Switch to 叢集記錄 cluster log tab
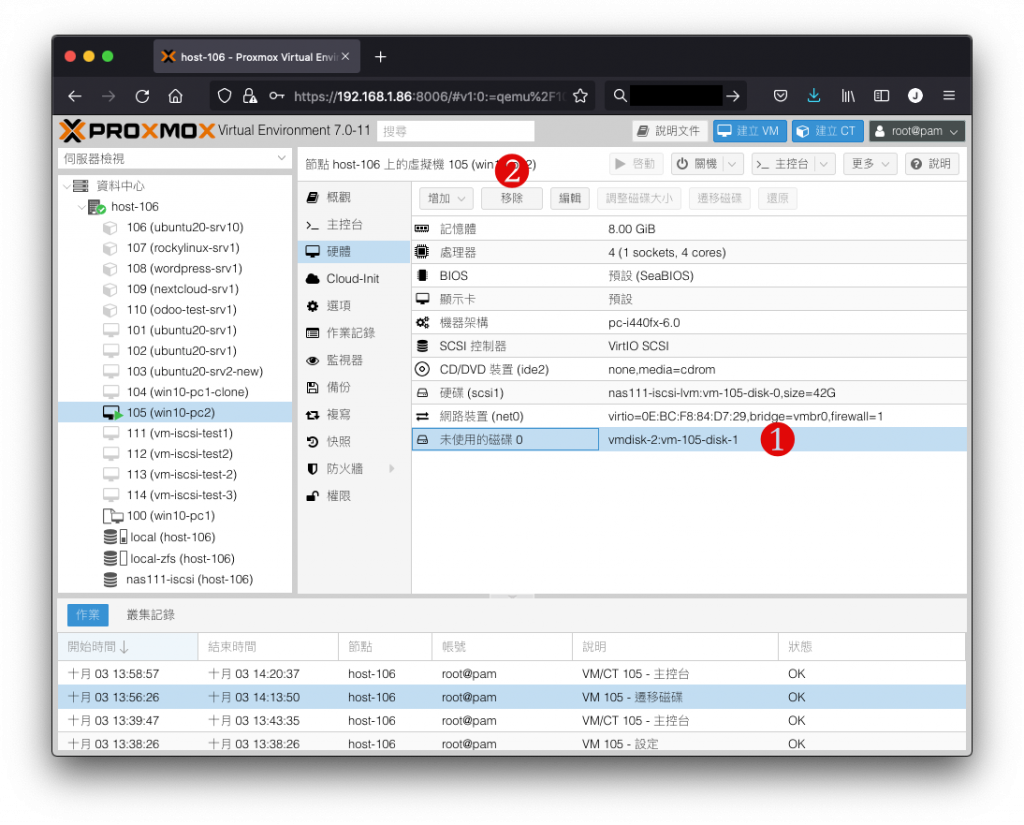 pos(150,615)
